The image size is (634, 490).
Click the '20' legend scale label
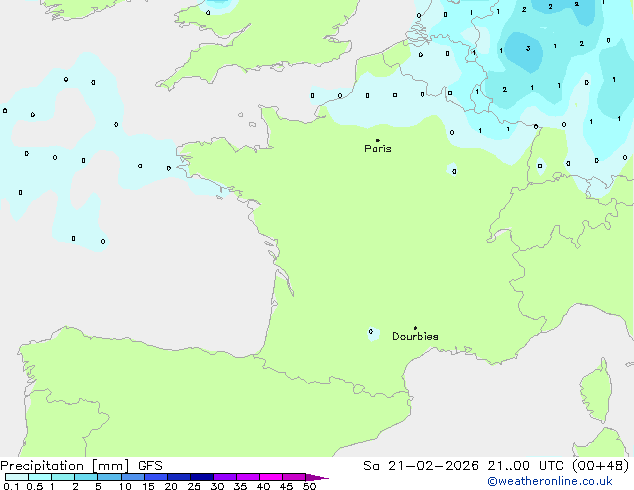coord(171,486)
